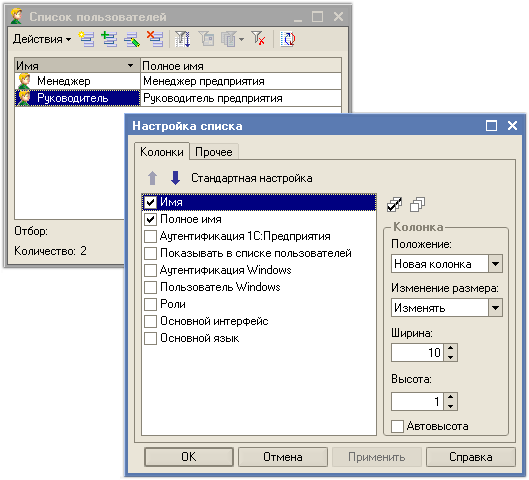Click the move column up arrow

tap(152, 178)
